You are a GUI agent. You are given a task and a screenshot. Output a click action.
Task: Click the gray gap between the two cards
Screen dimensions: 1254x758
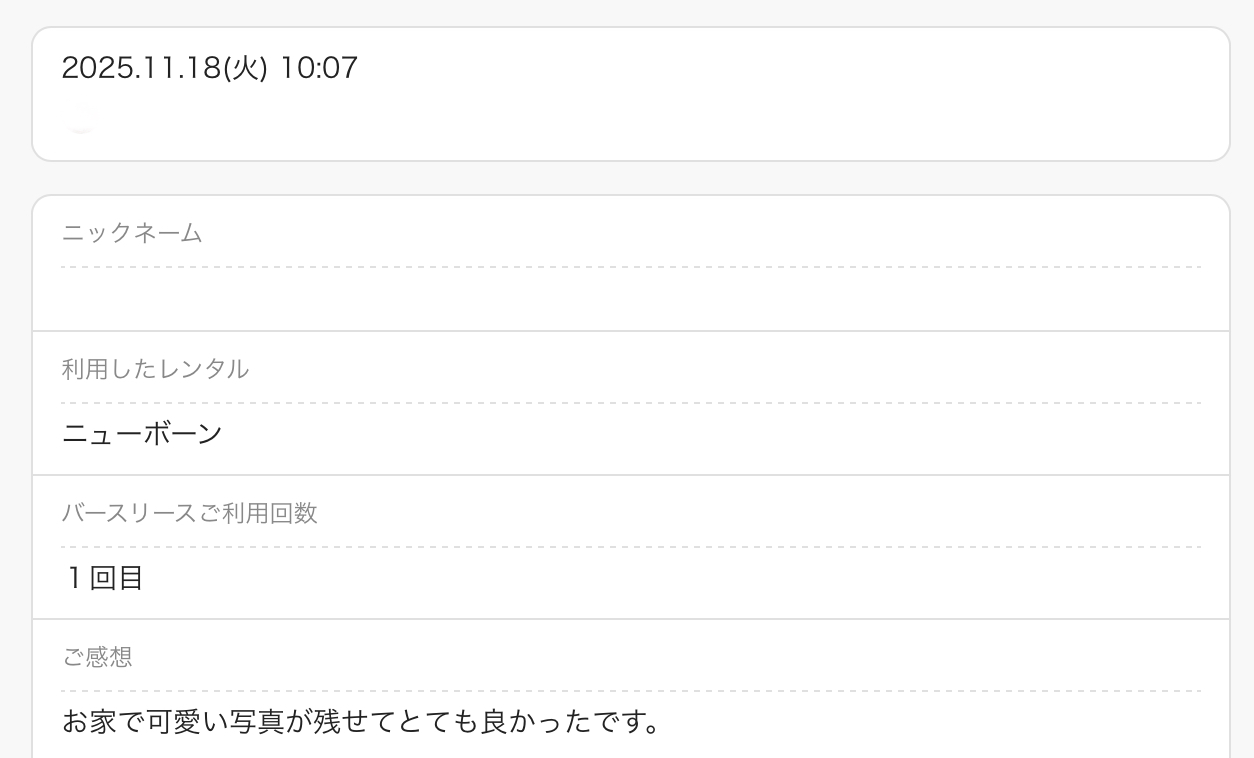pyautogui.click(x=630, y=178)
